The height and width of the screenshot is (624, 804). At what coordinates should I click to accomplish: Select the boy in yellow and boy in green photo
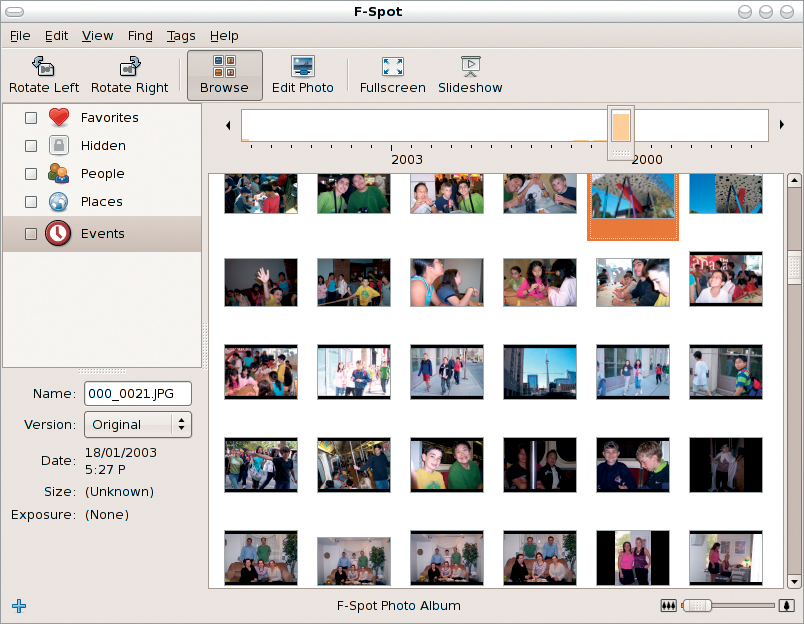pyautogui.click(x=447, y=465)
